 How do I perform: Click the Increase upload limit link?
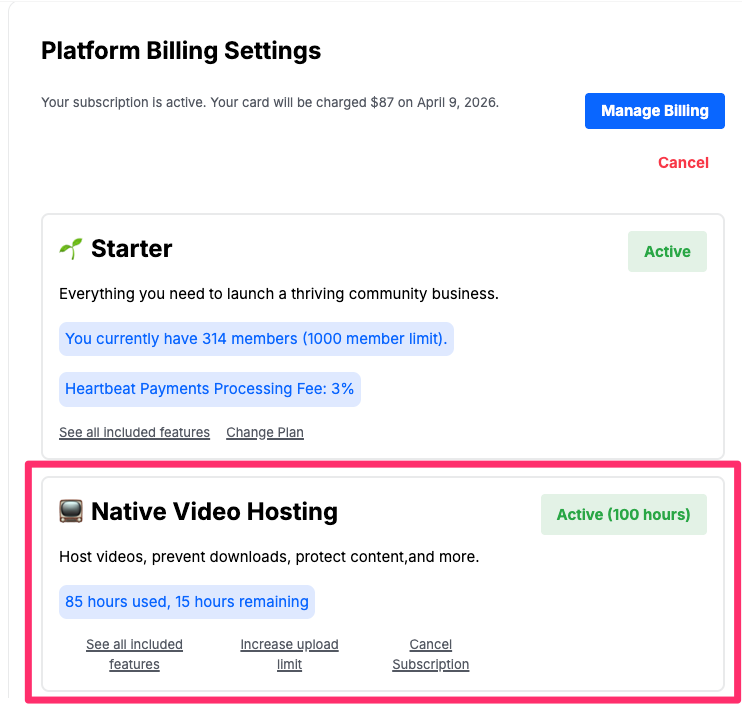tap(289, 654)
